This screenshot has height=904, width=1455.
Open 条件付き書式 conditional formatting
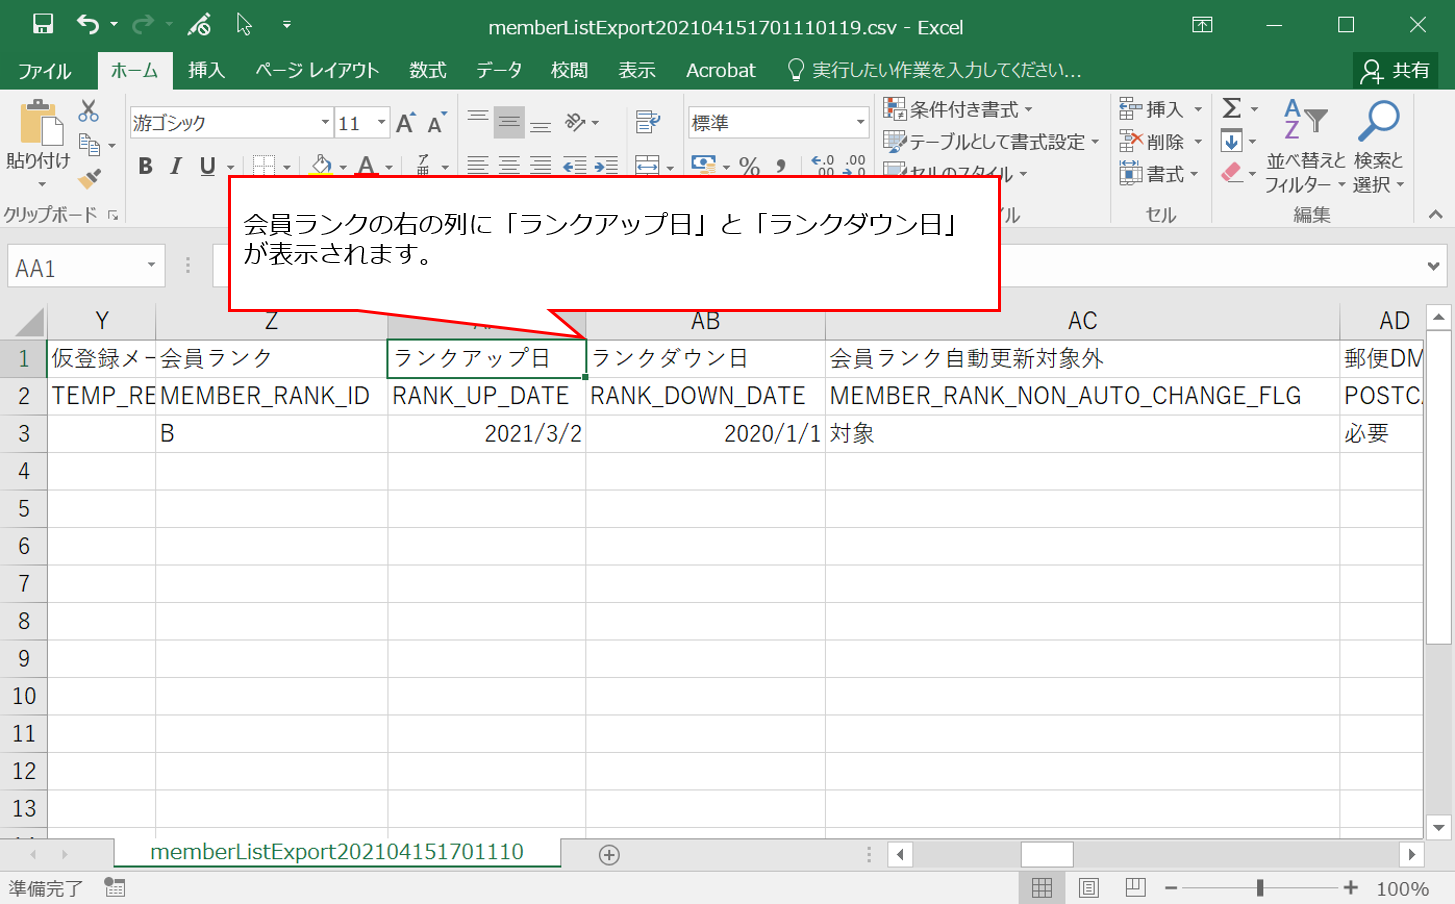pos(958,109)
